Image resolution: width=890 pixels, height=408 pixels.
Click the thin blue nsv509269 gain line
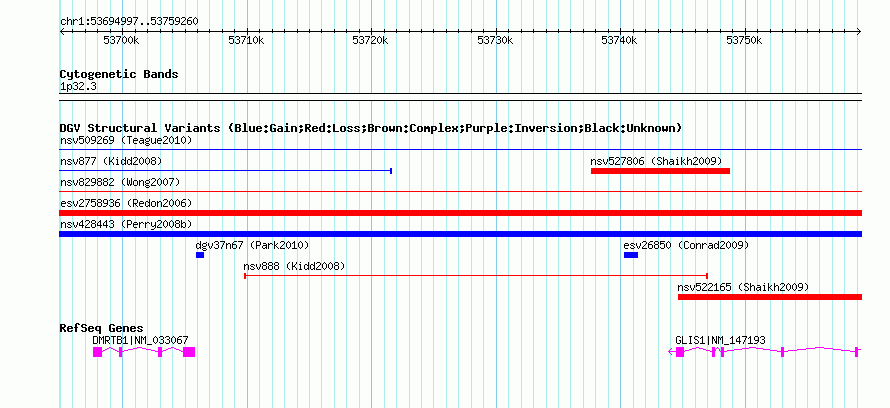pyautogui.click(x=461, y=150)
